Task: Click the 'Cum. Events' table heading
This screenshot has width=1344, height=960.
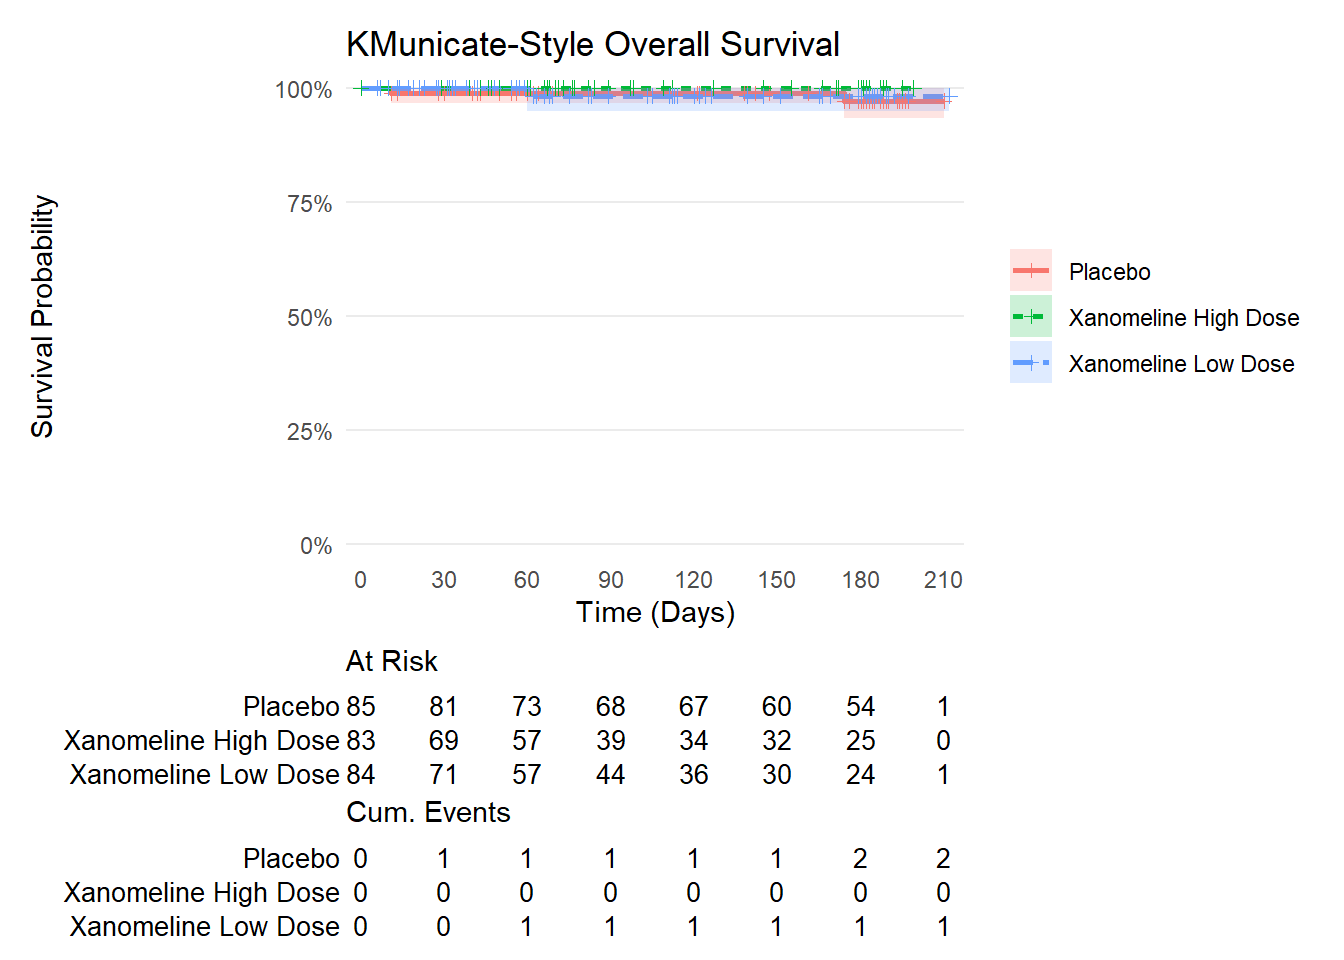Action: [x=428, y=812]
